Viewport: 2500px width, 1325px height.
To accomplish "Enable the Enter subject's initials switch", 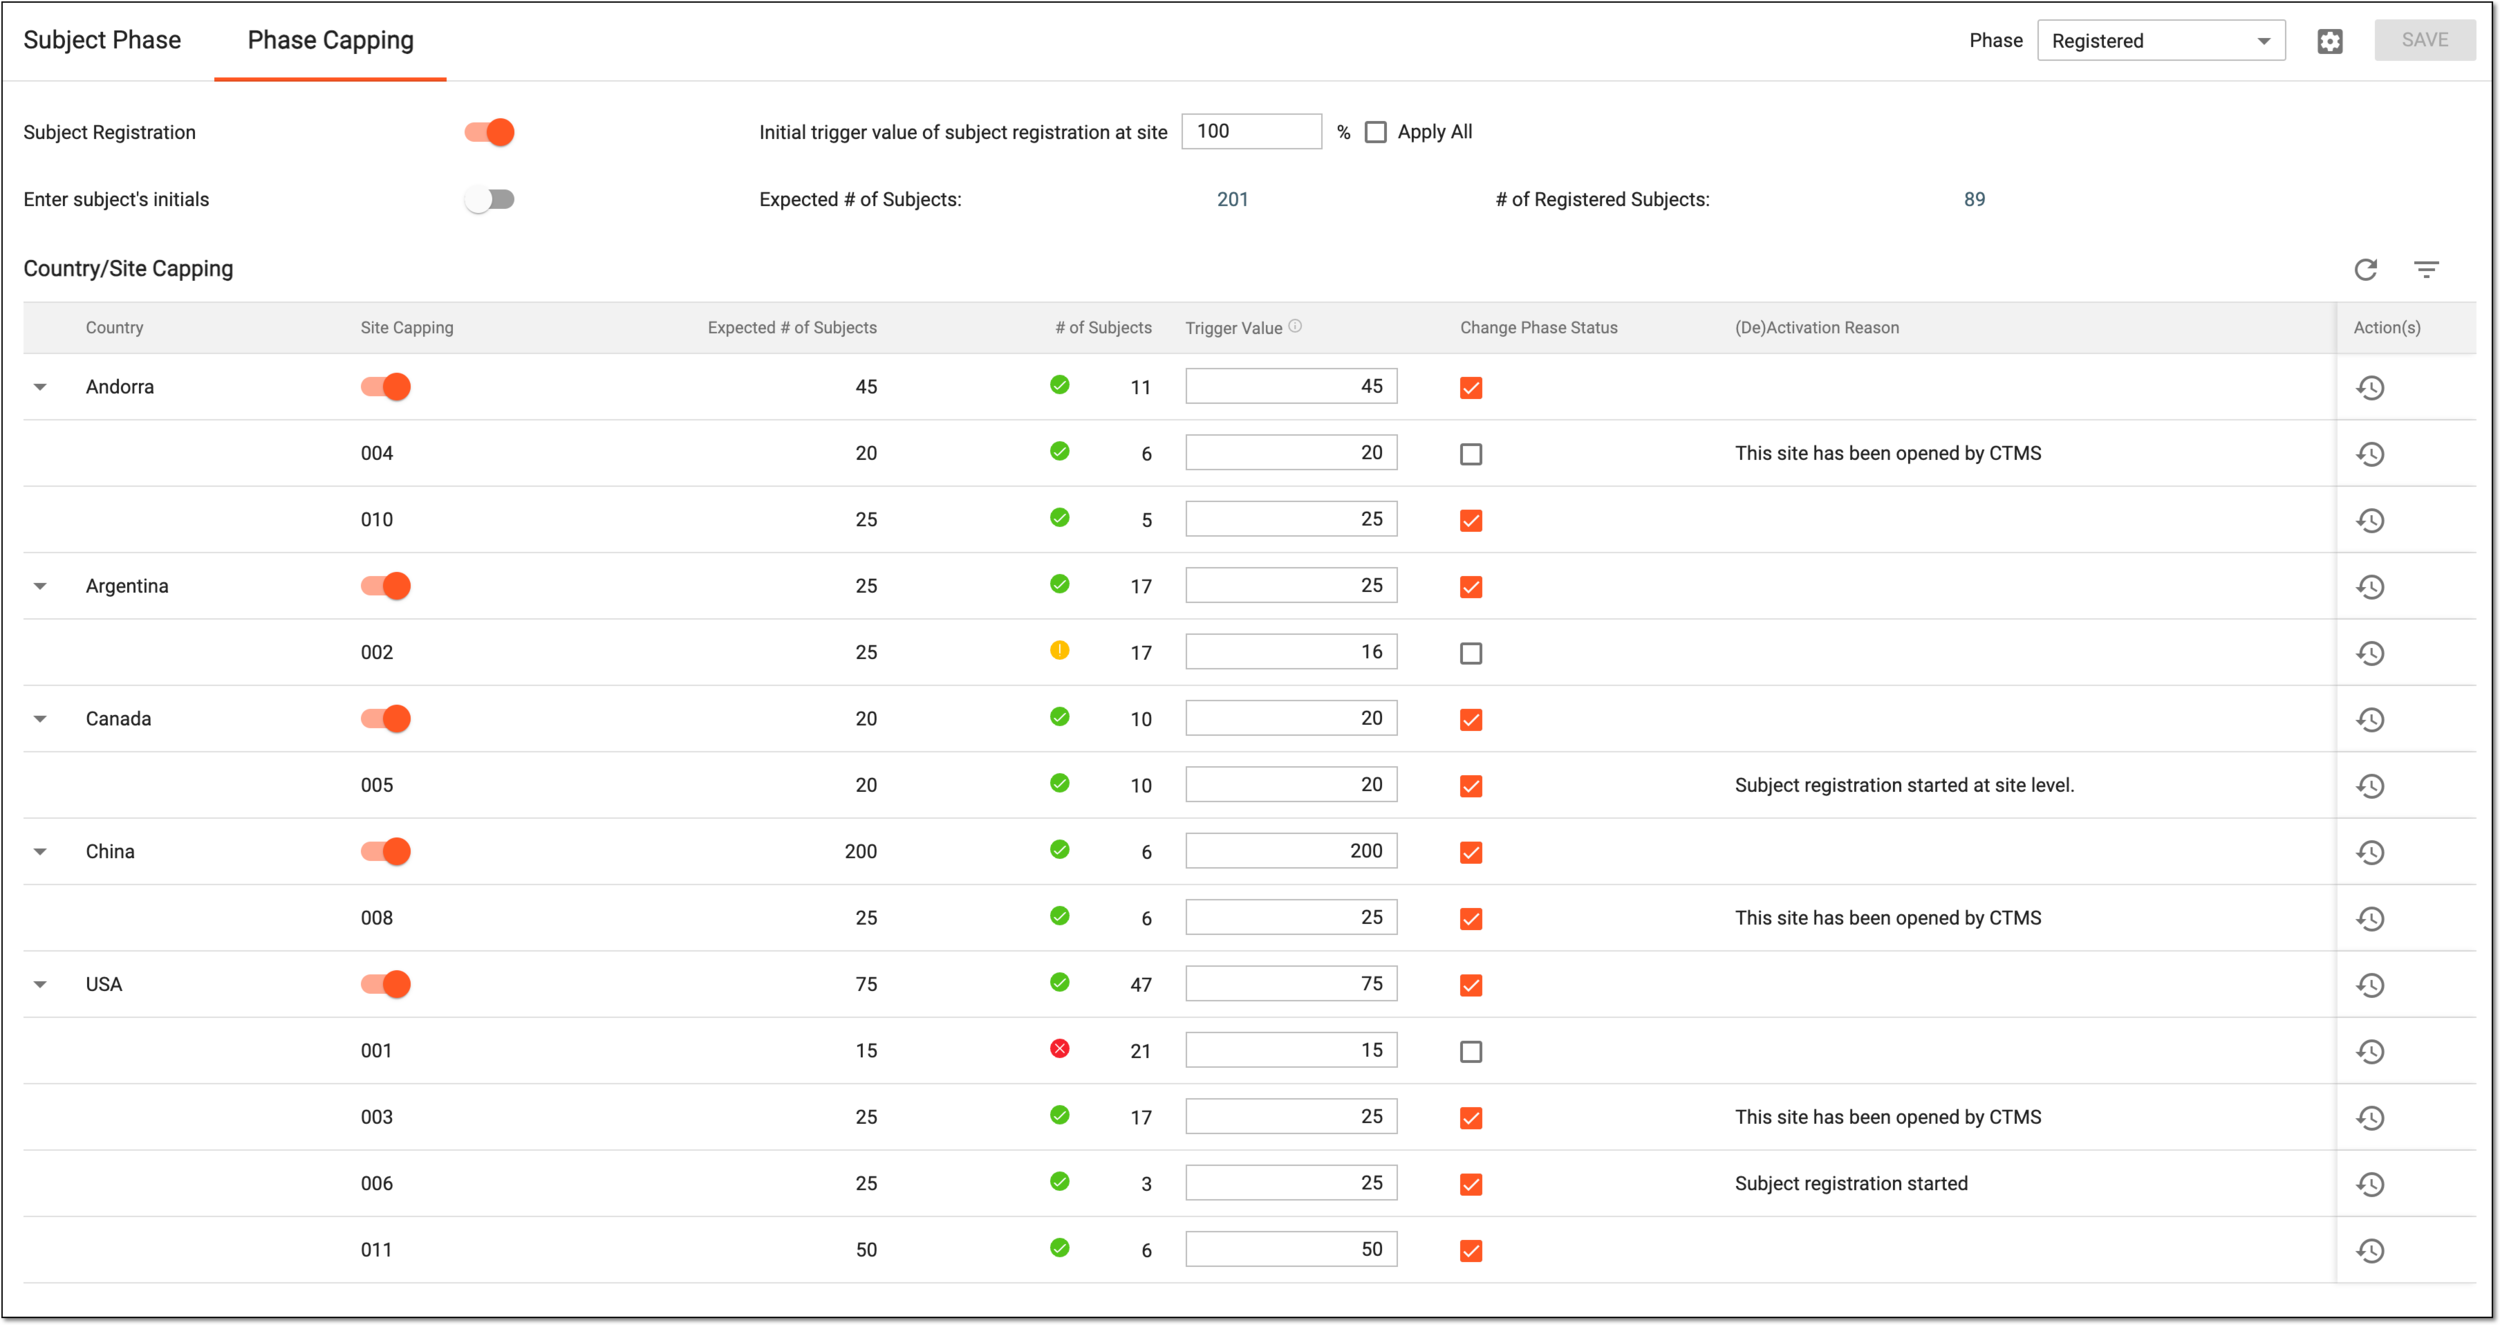I will click(x=489, y=199).
